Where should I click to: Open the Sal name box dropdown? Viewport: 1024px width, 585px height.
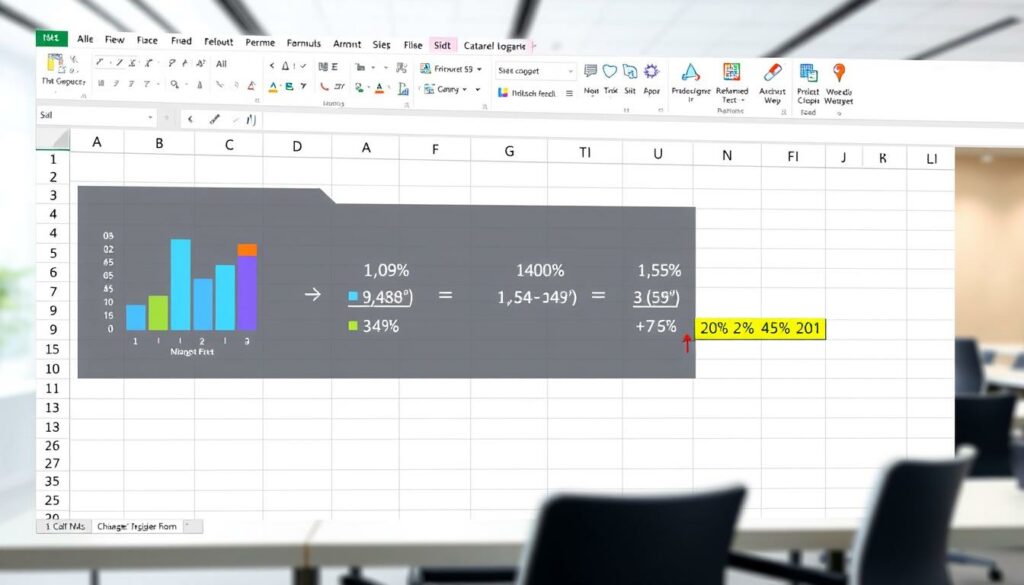[x=151, y=118]
